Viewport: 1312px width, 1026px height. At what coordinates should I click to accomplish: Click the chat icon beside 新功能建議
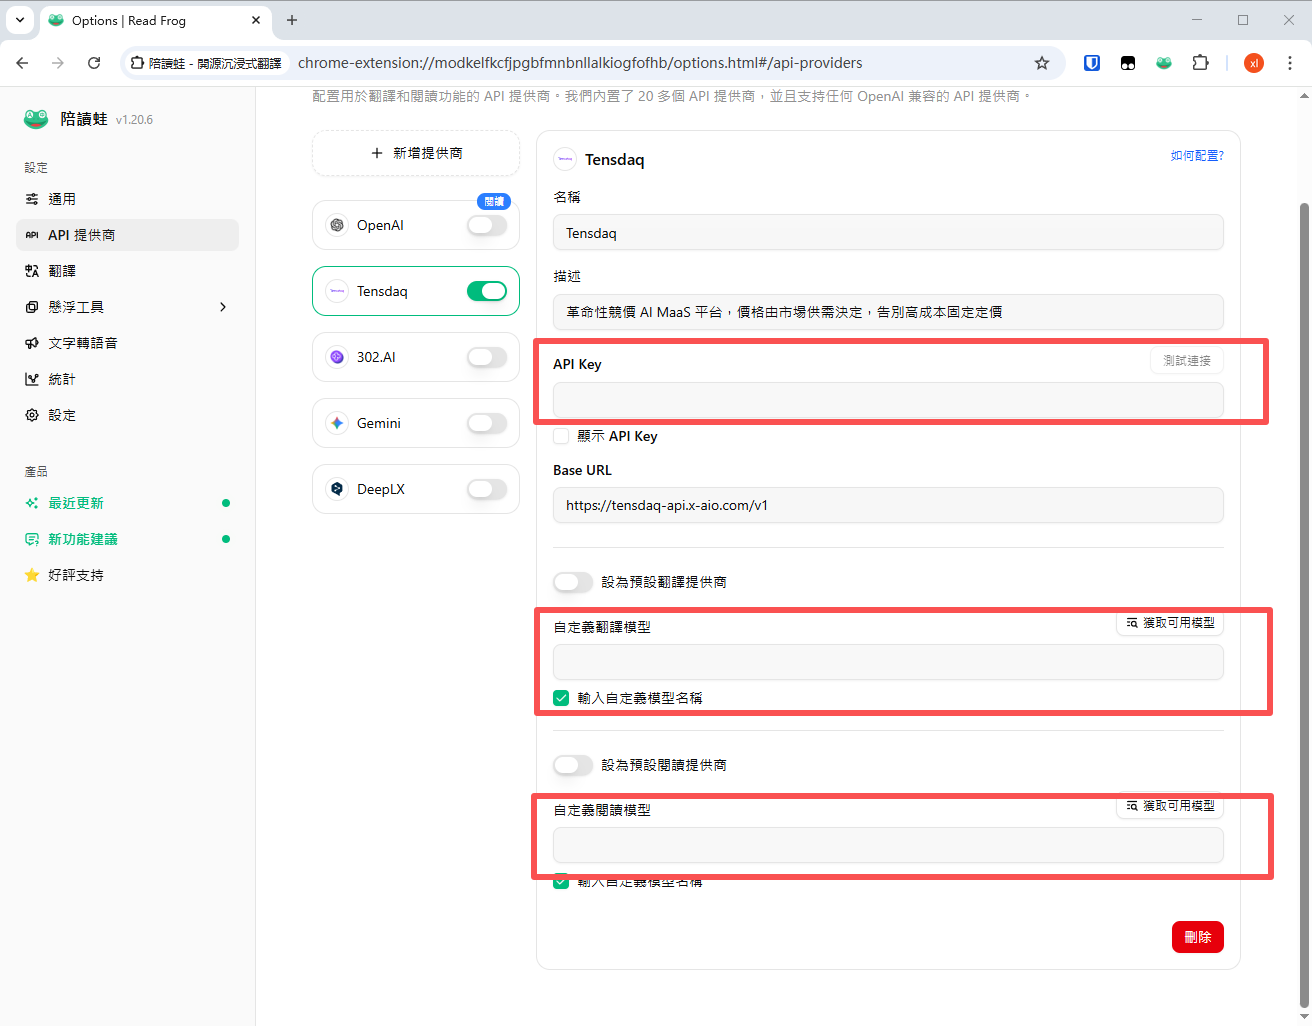pos(32,539)
